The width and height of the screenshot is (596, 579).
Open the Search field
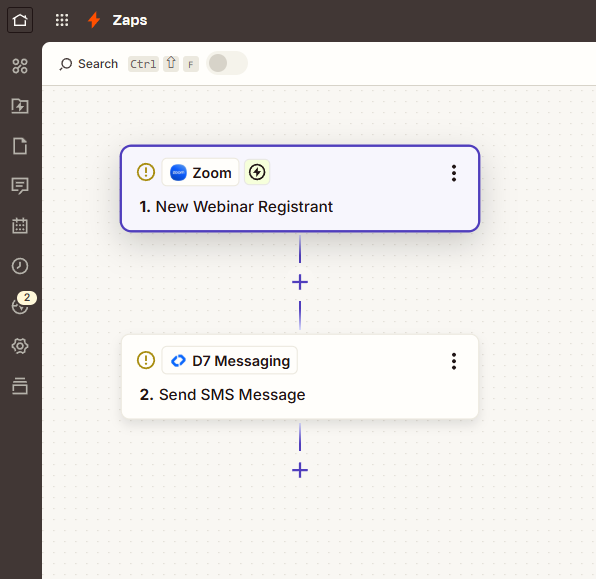click(x=129, y=63)
